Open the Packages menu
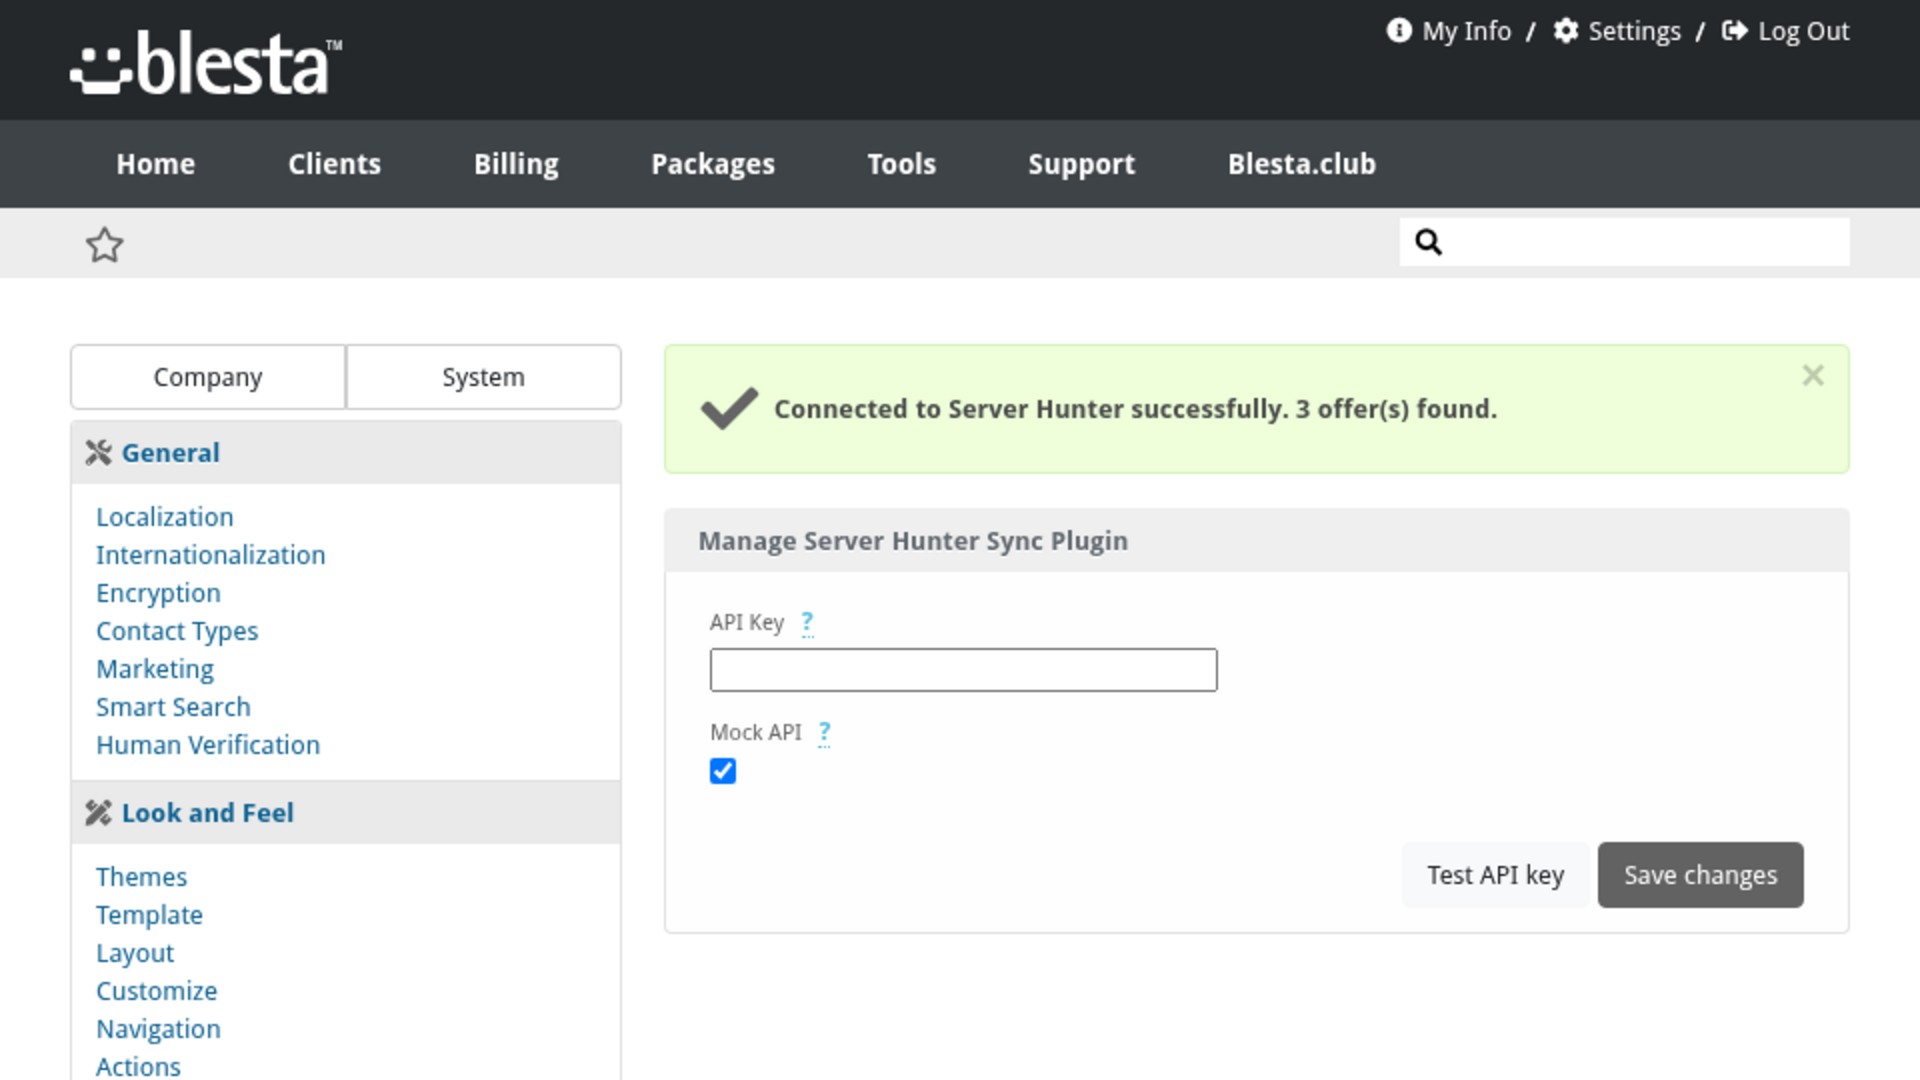The width and height of the screenshot is (1920, 1080). [713, 164]
